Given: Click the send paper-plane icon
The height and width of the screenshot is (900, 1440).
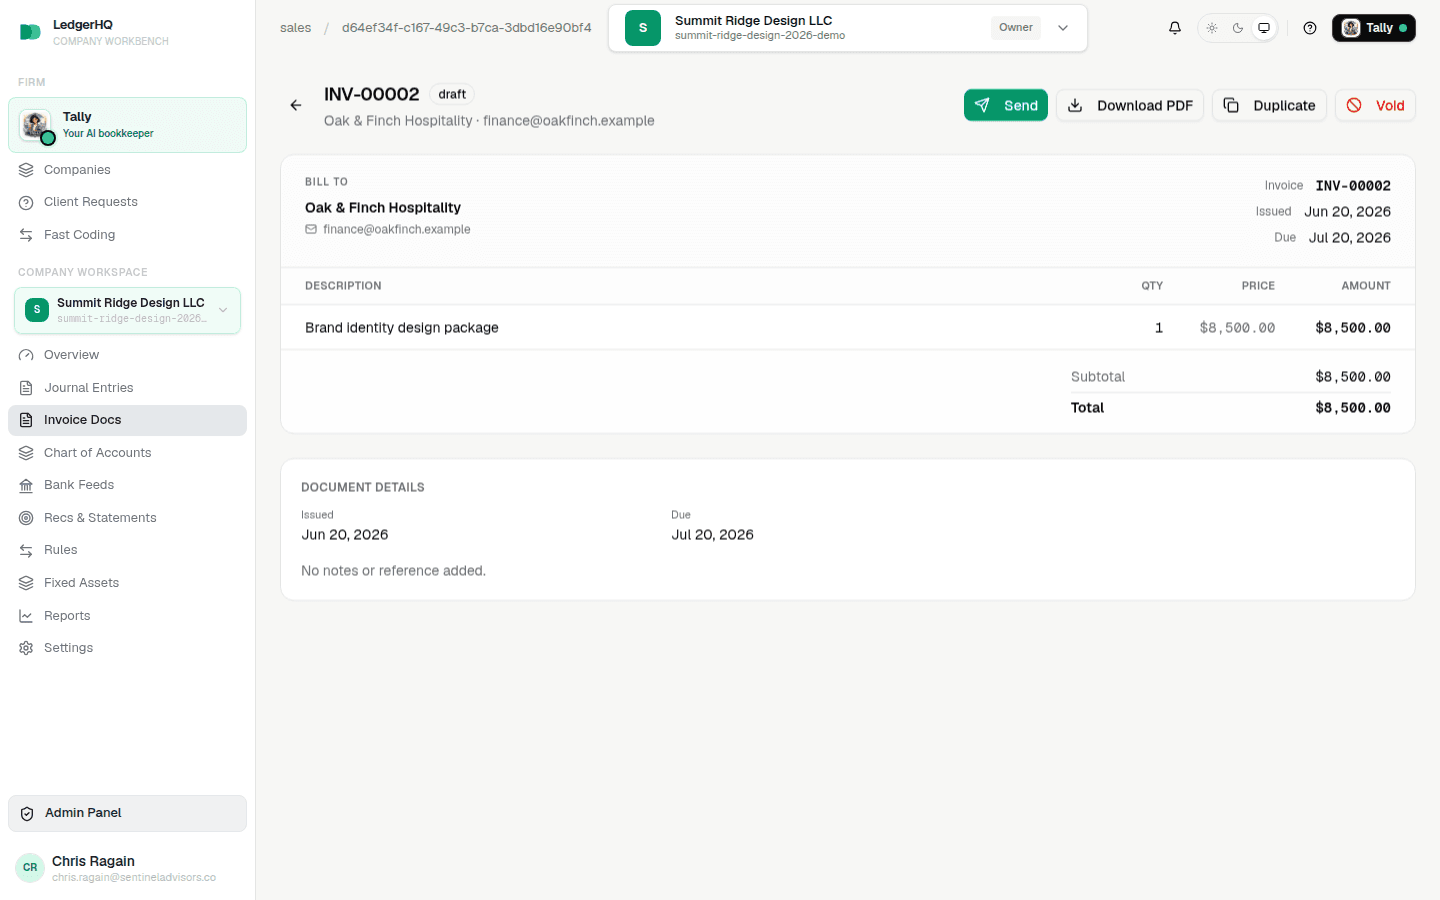Looking at the screenshot, I should [982, 105].
